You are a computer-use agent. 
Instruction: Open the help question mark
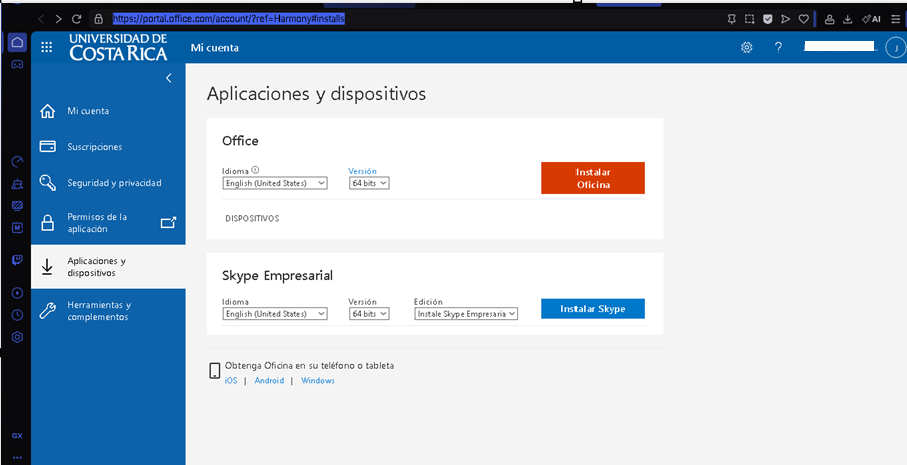(779, 47)
